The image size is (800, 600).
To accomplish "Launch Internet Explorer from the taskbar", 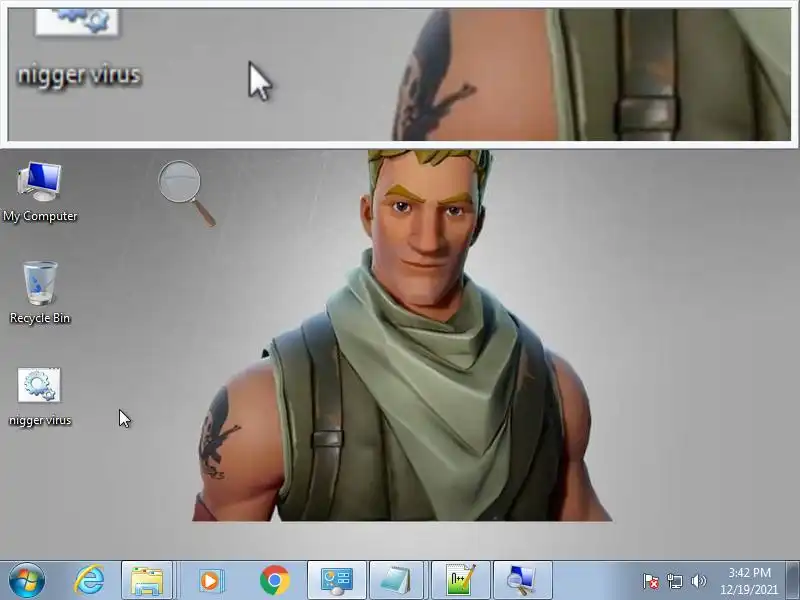I will click(89, 581).
